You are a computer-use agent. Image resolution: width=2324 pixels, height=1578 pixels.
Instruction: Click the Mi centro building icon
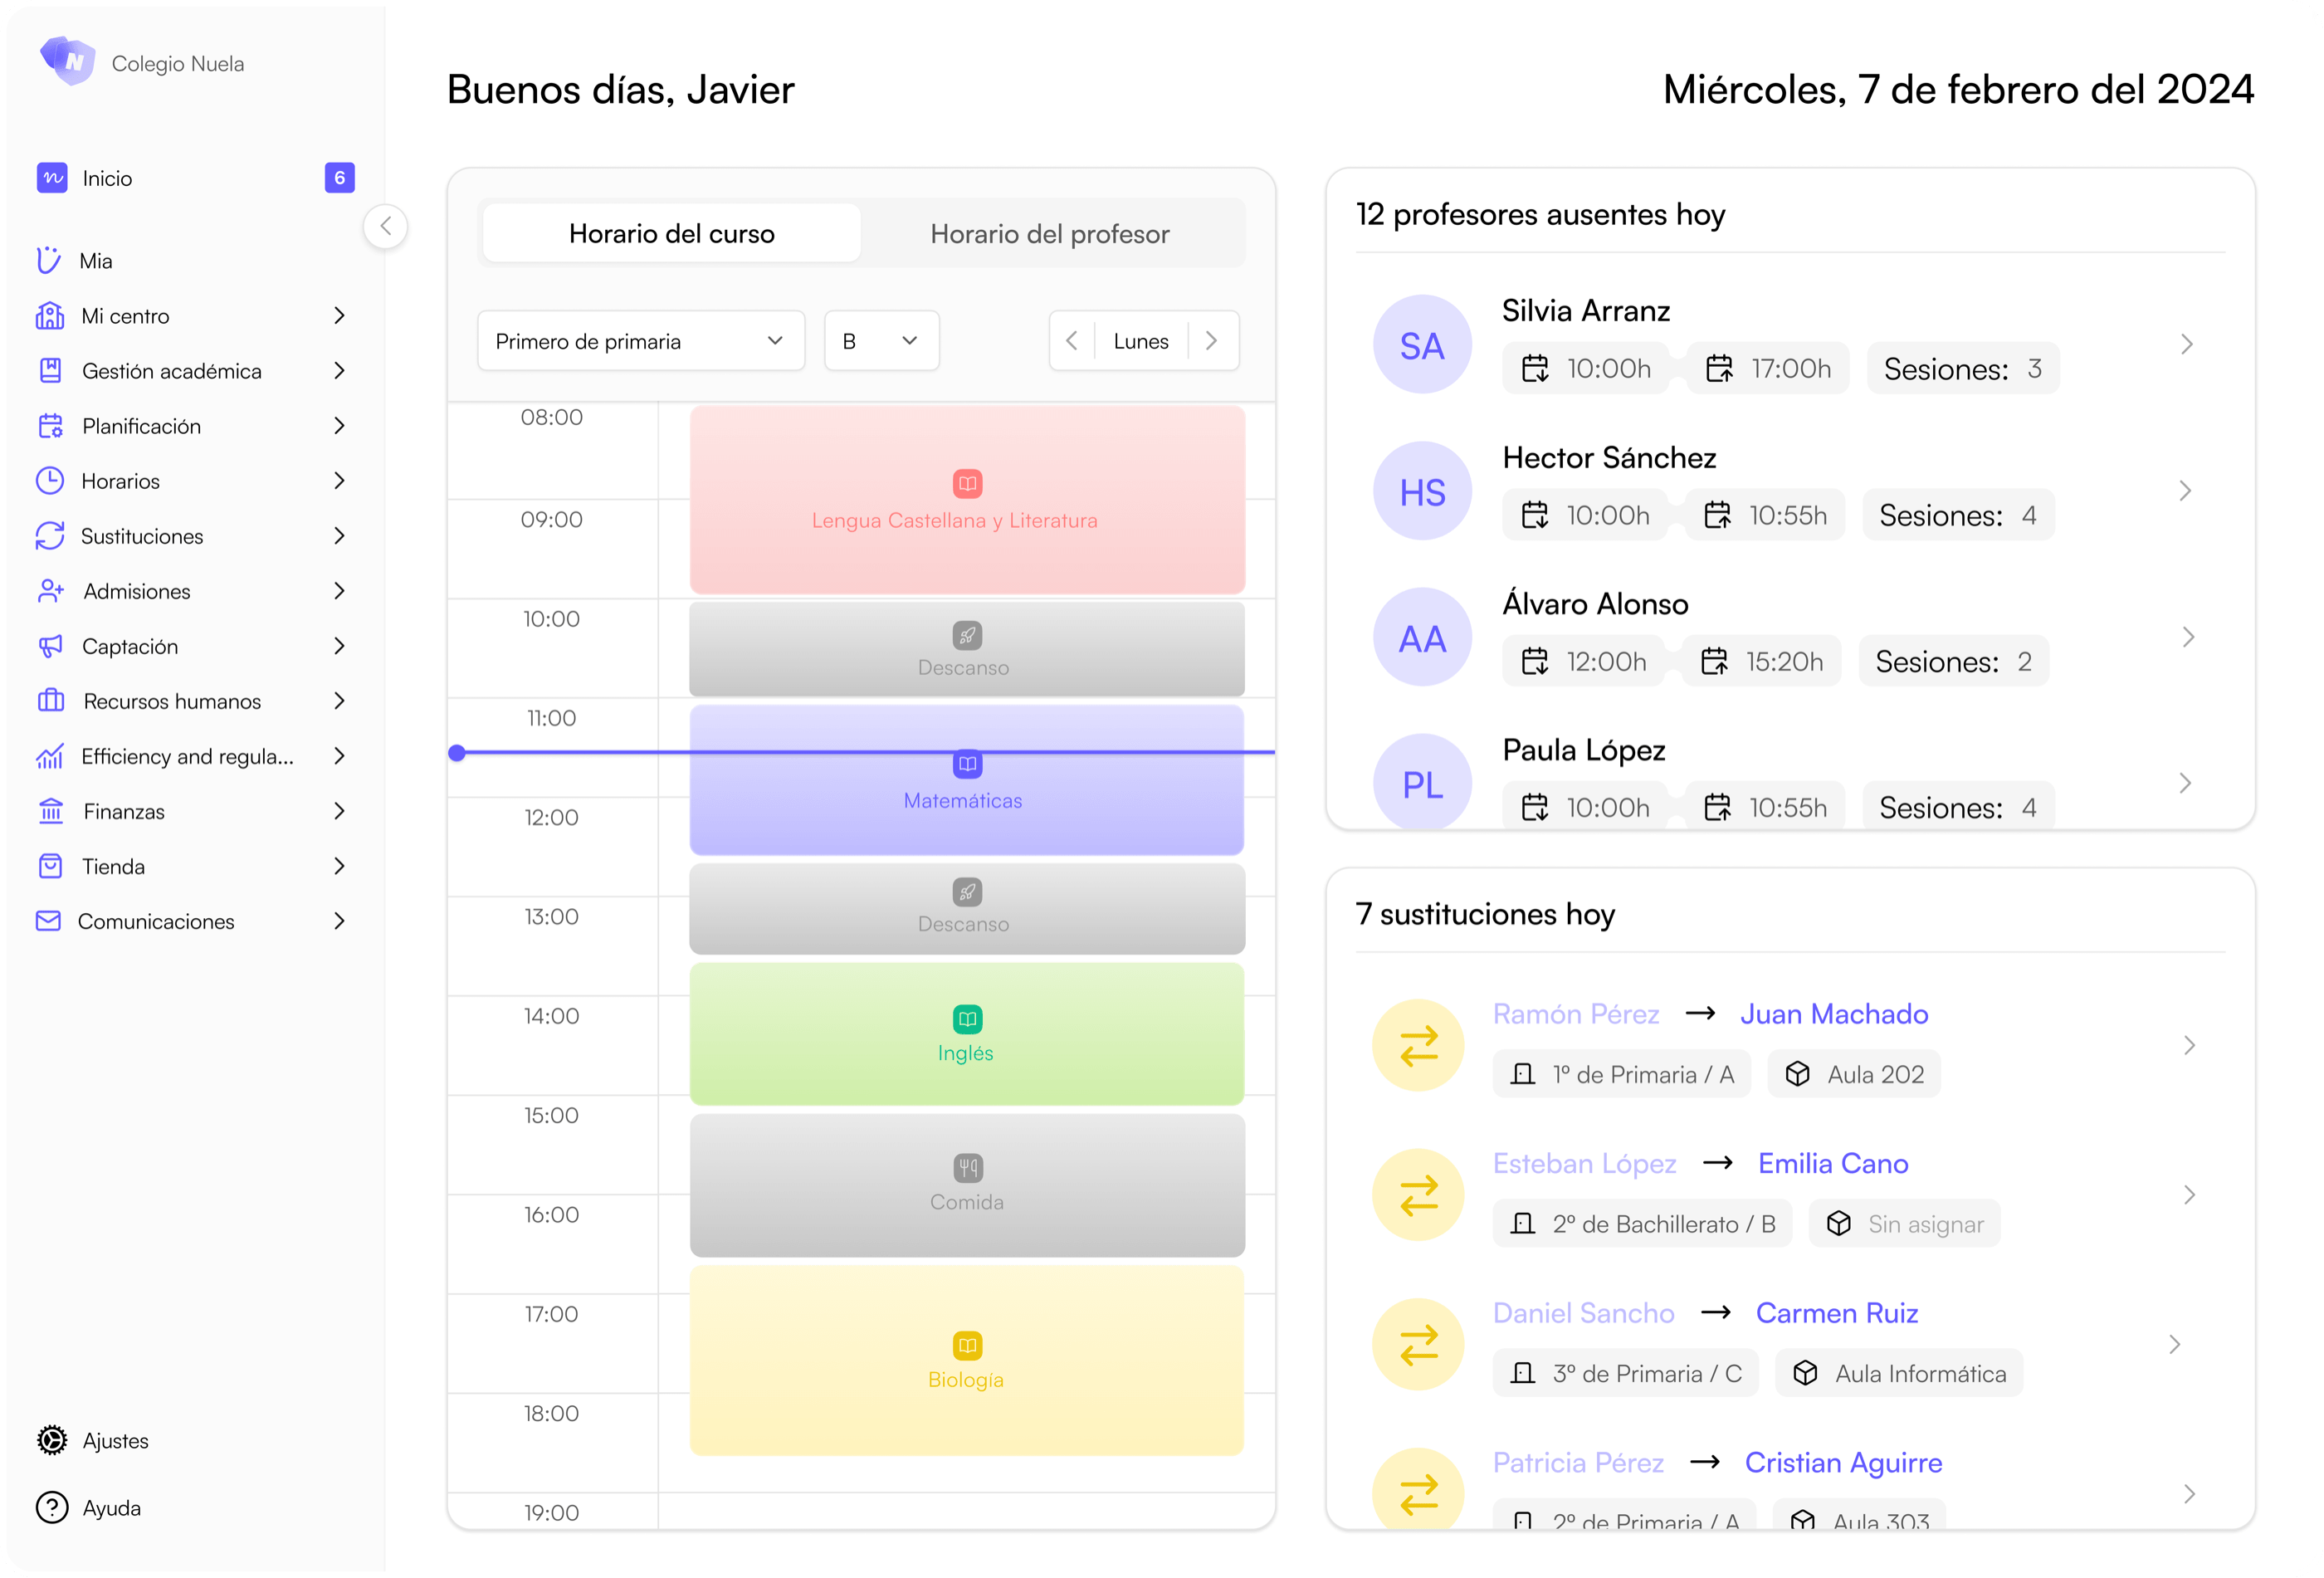(x=50, y=316)
